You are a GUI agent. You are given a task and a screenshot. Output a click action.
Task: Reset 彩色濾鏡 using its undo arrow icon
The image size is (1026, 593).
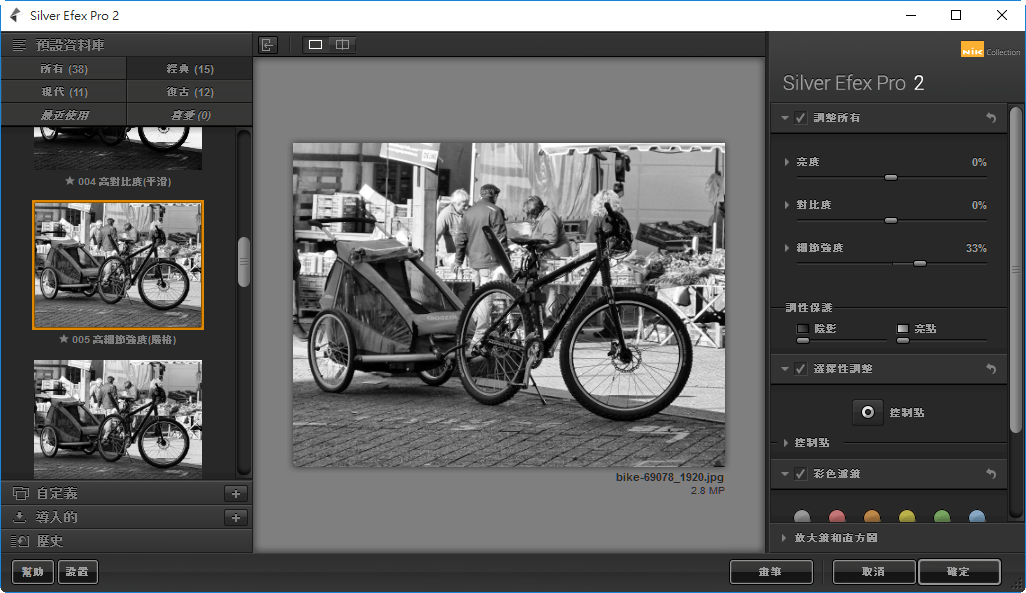pyautogui.click(x=990, y=473)
